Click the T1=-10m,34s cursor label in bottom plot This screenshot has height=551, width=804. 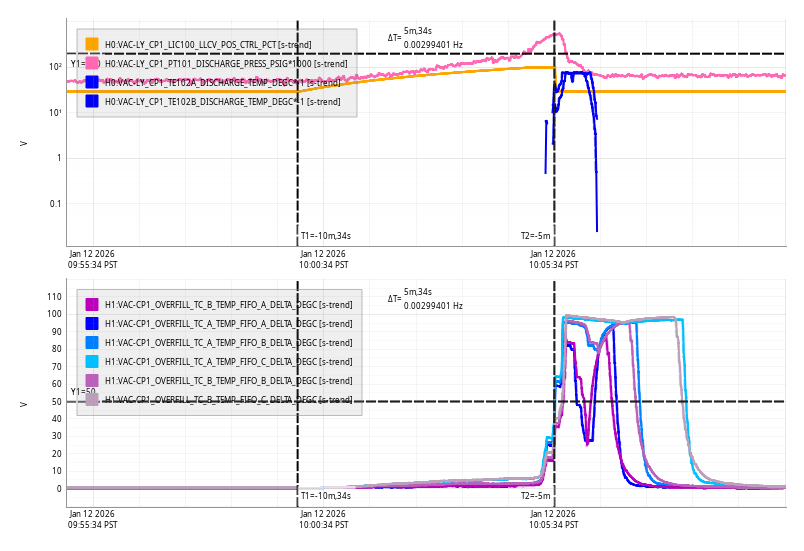[x=326, y=496]
